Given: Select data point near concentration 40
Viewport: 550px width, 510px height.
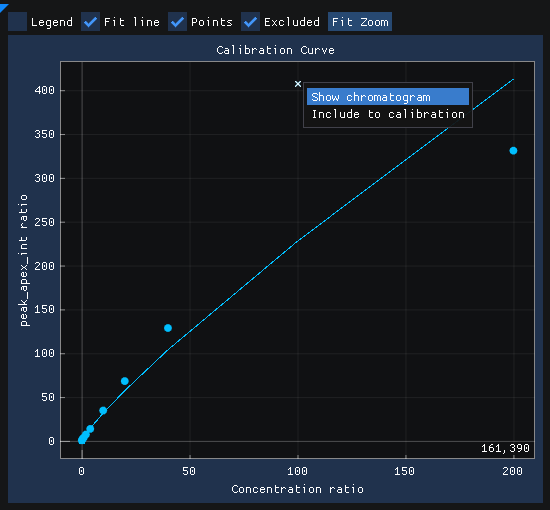Looking at the screenshot, I should point(168,328).
